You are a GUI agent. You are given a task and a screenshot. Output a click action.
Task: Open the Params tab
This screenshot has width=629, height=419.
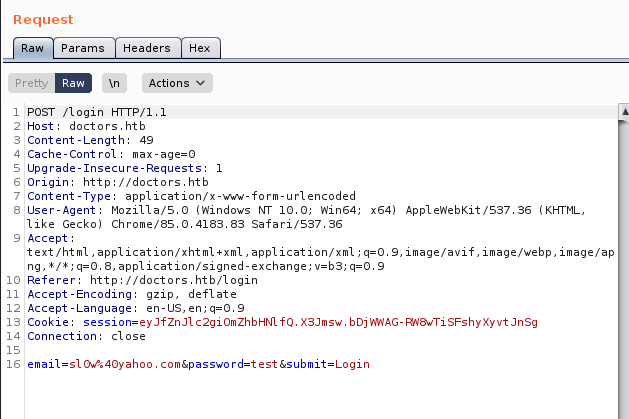82,48
